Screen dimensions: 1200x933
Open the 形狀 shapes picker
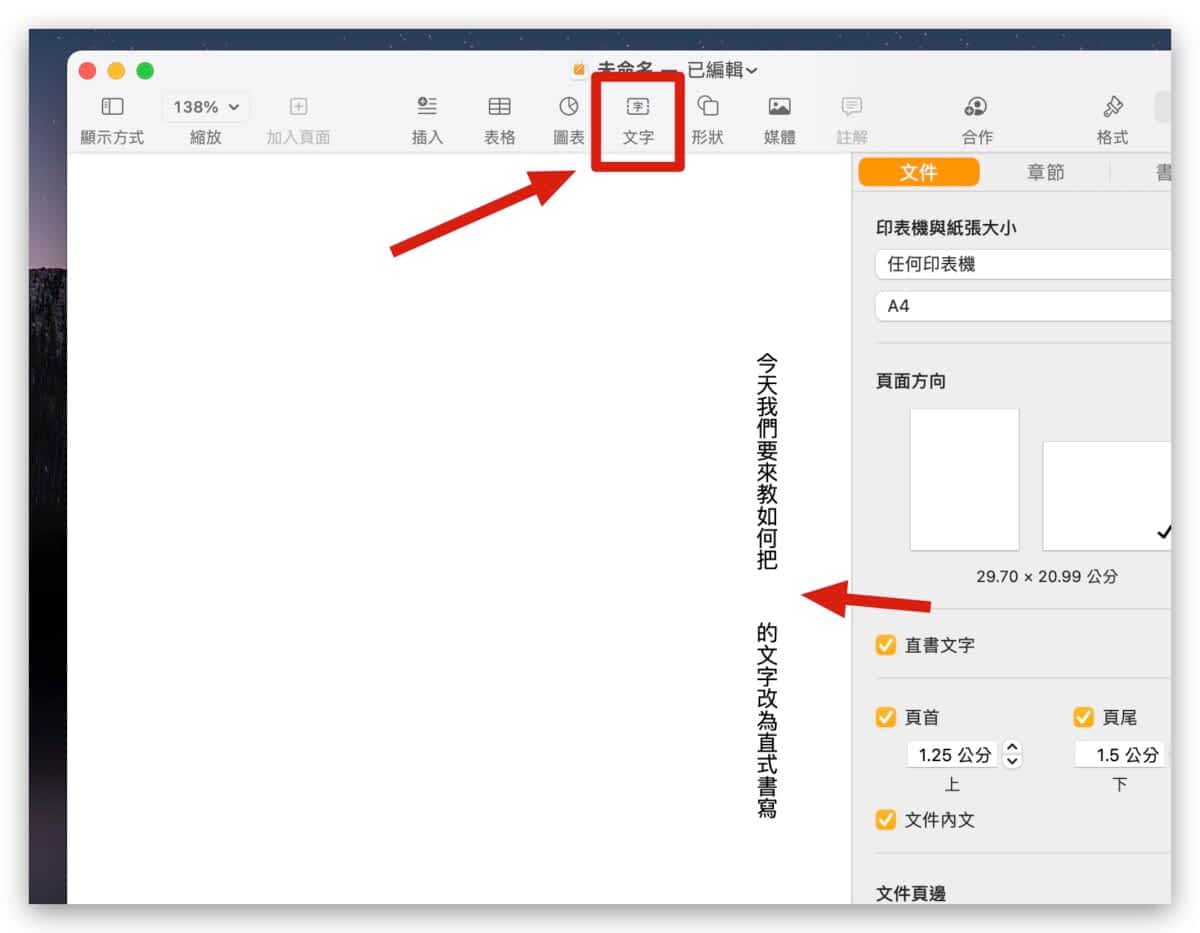tap(708, 107)
